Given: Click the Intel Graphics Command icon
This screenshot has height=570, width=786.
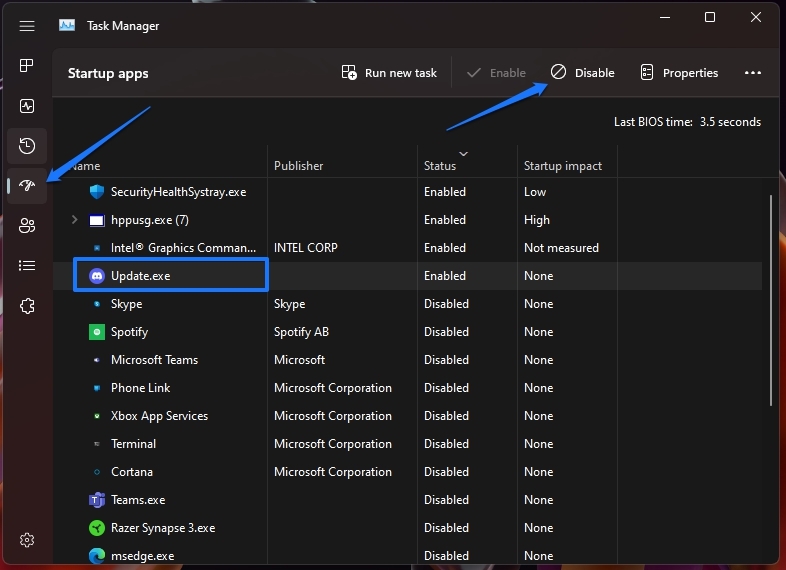Looking at the screenshot, I should click(x=97, y=248).
